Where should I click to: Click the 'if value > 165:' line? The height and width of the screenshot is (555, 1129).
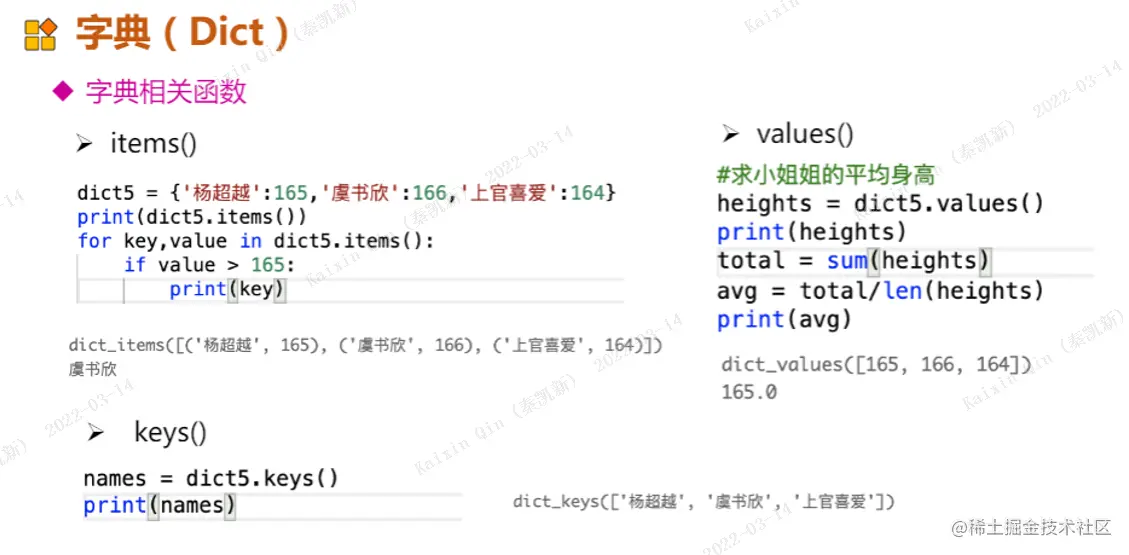point(210,264)
